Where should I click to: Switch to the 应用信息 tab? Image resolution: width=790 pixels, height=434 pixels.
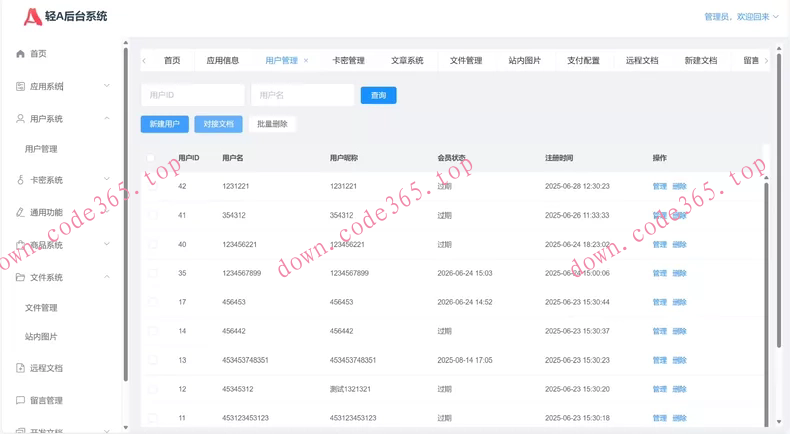(223, 60)
